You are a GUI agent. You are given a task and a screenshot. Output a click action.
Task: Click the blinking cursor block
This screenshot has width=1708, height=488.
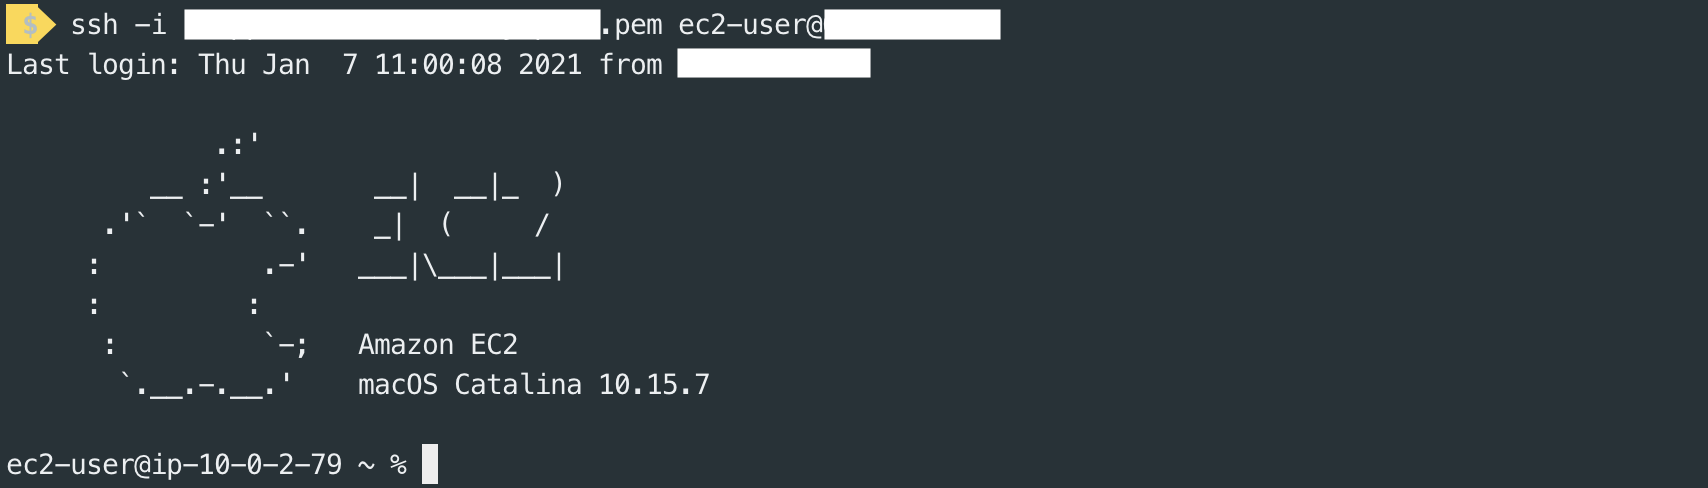point(430,464)
